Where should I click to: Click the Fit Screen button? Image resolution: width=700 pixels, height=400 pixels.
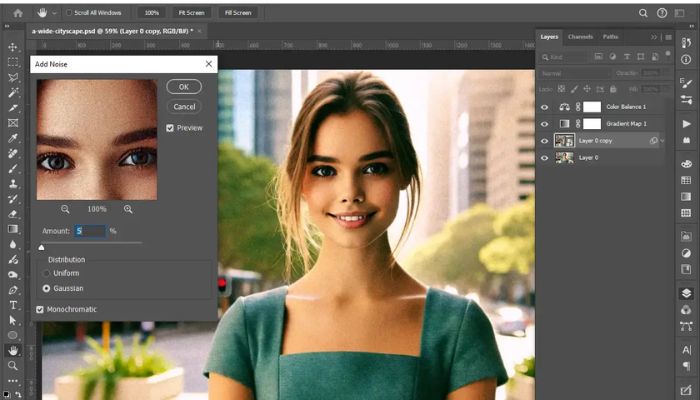192,13
